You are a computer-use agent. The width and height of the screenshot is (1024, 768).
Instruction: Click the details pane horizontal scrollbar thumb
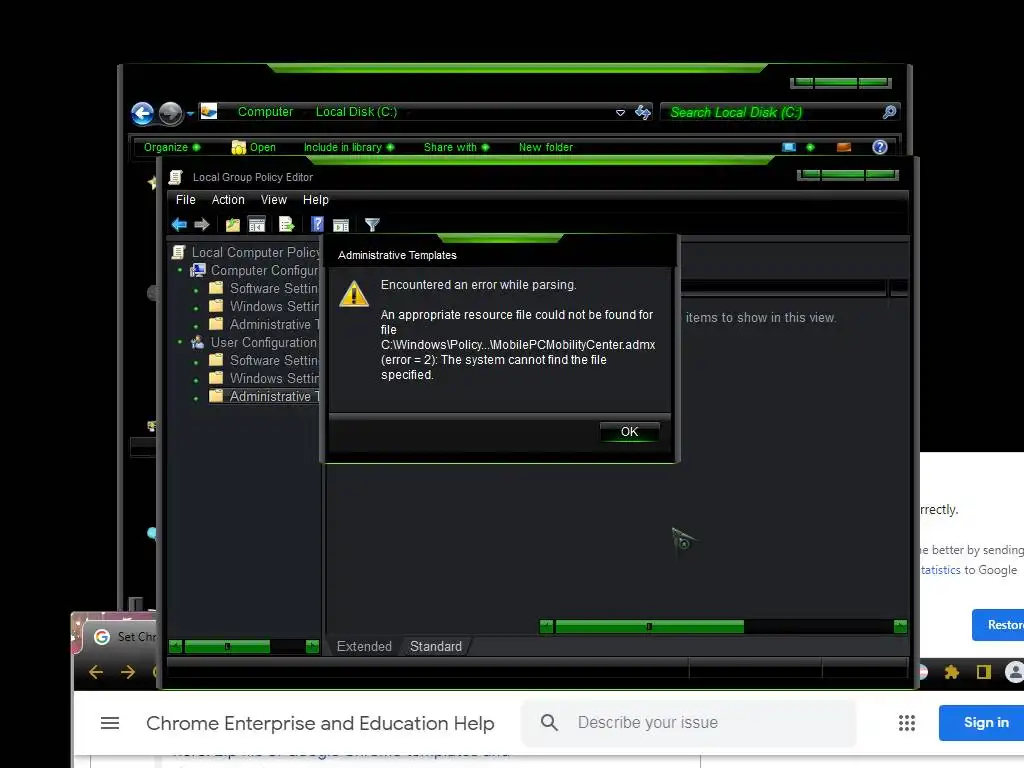pos(649,627)
